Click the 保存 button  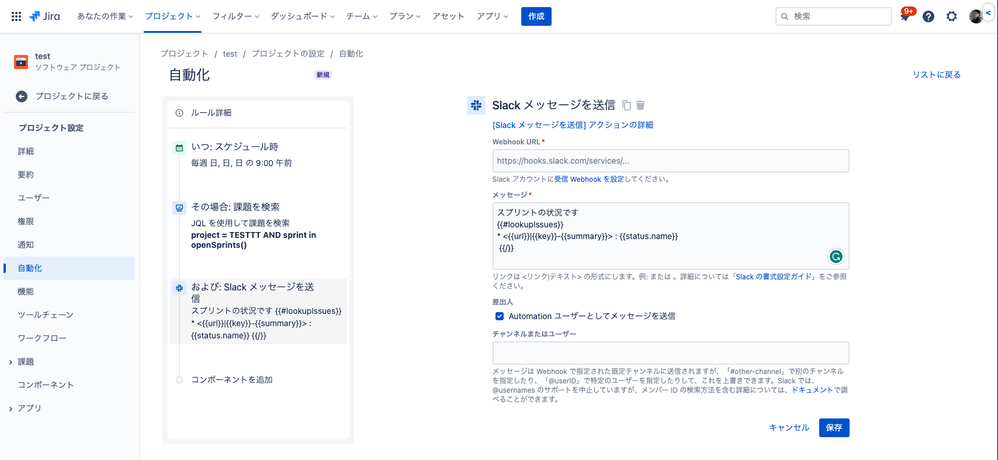point(834,428)
